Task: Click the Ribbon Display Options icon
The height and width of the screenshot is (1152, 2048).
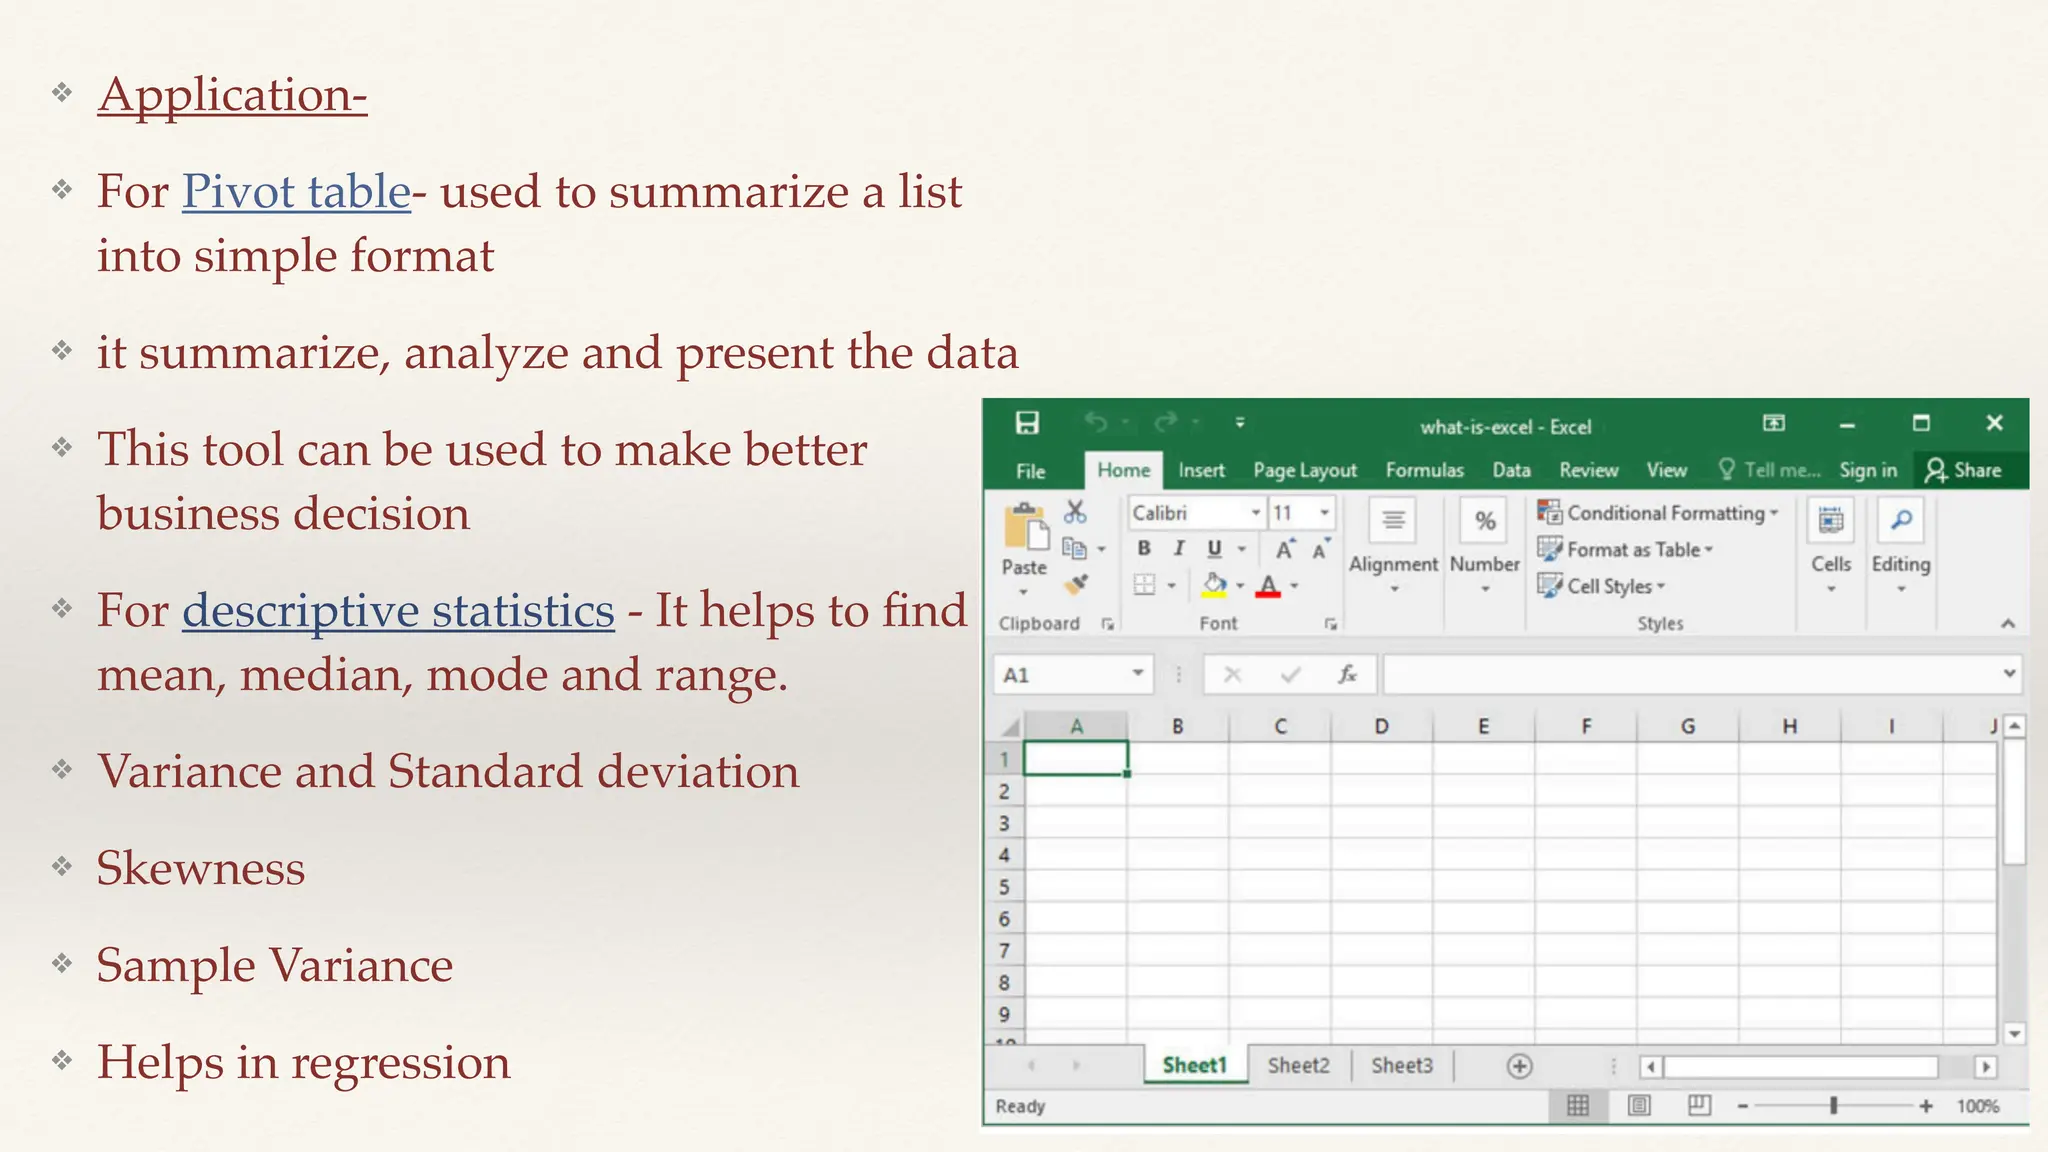Action: 1773,423
